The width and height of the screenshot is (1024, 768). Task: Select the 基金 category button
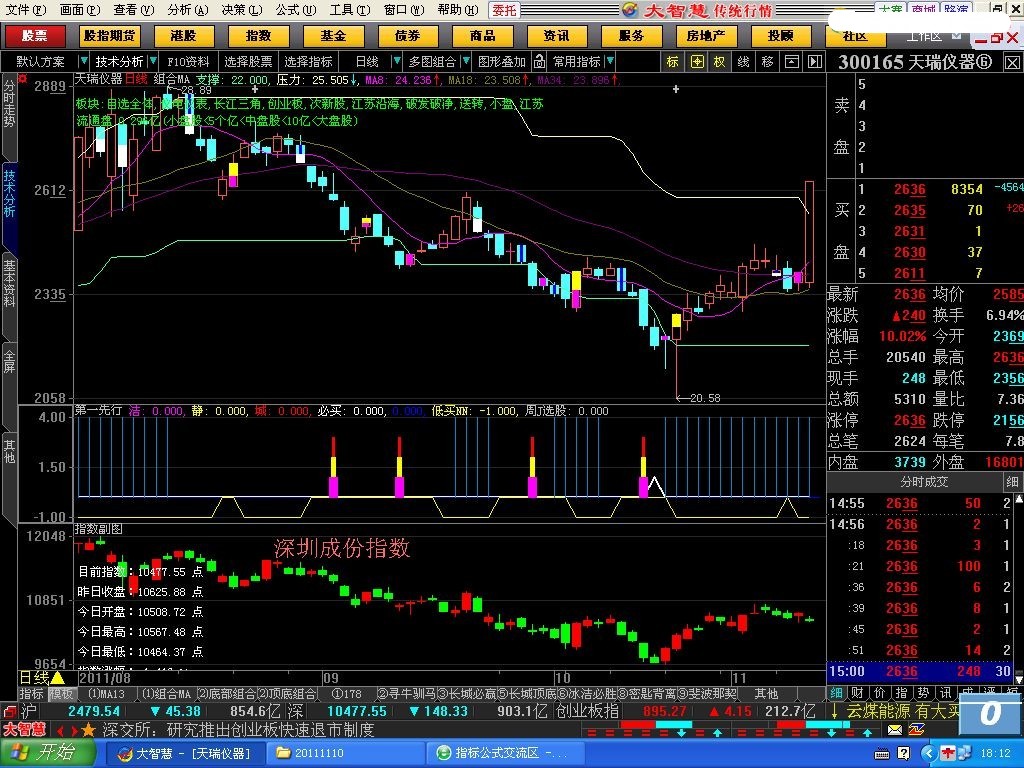coord(333,36)
